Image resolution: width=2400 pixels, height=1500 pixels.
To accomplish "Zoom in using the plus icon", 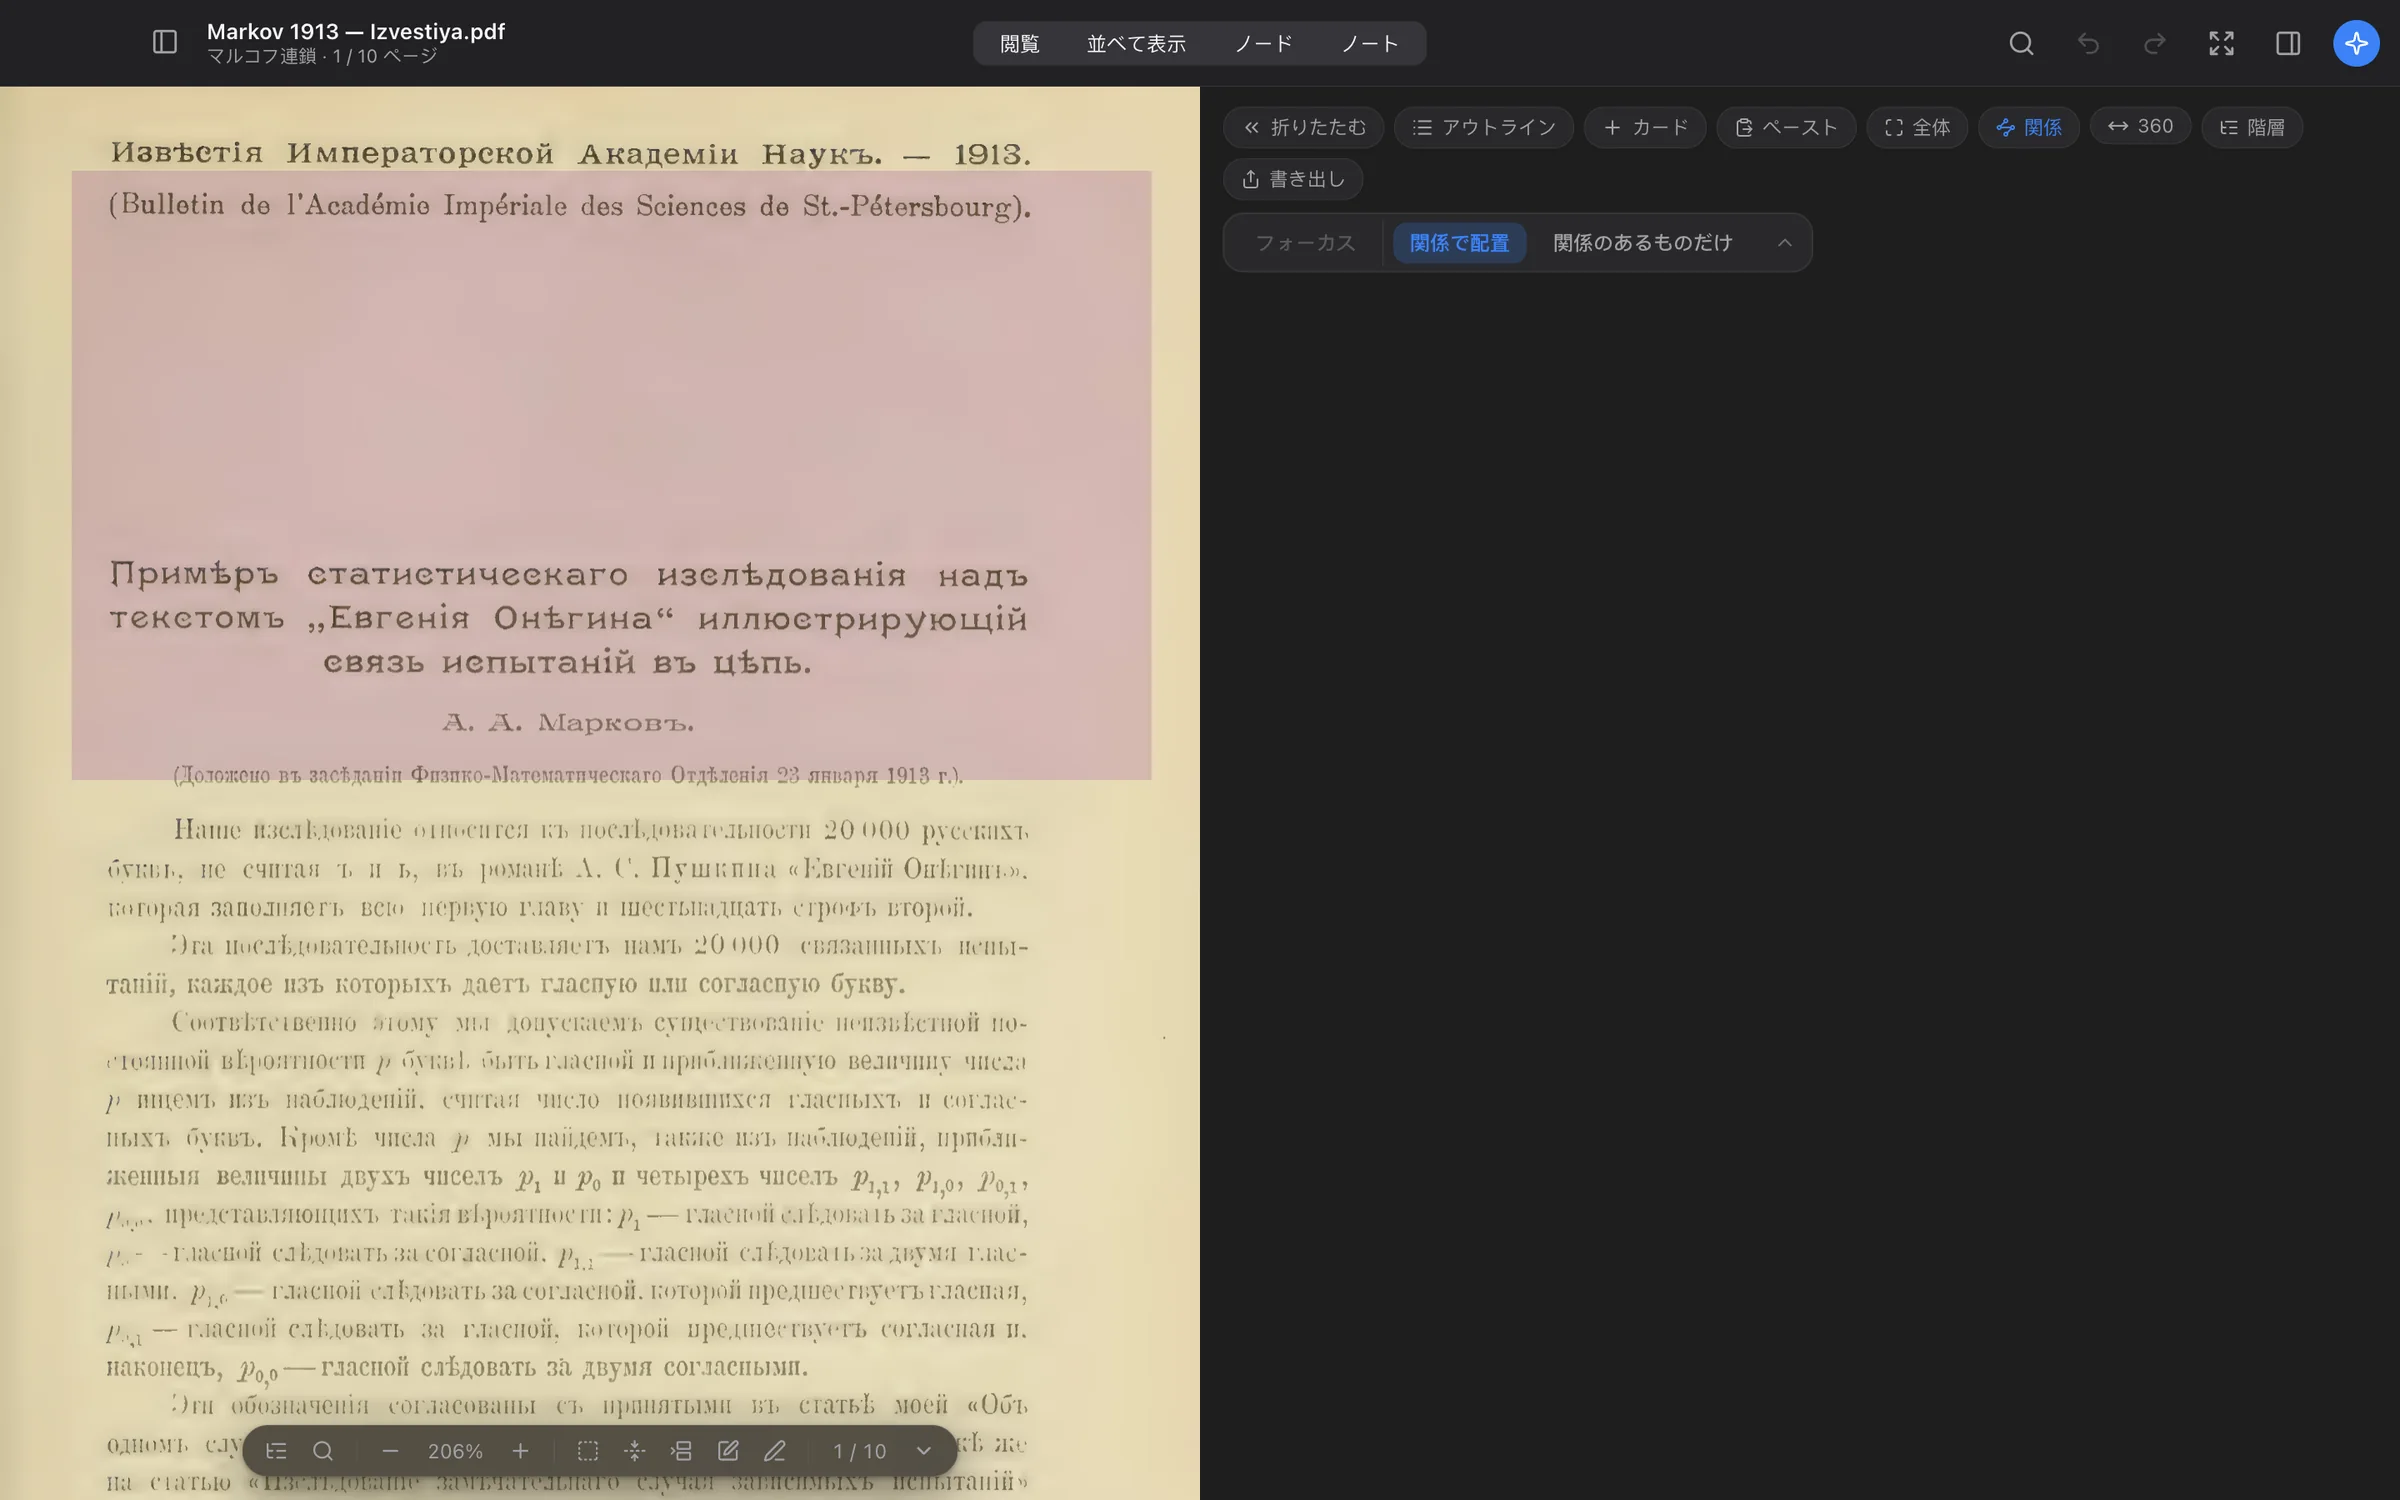I will [520, 1450].
